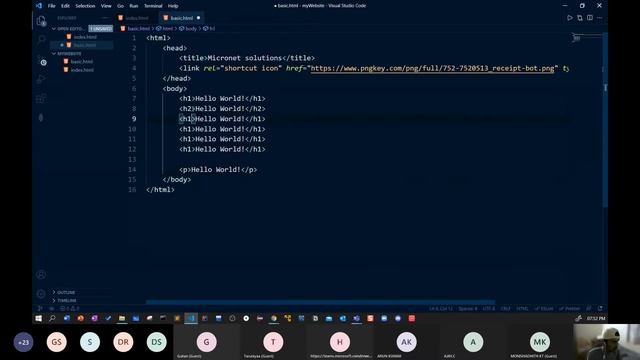The height and width of the screenshot is (360, 640).
Task: Open the Windows Start menu
Action: pyautogui.click(x=38, y=318)
